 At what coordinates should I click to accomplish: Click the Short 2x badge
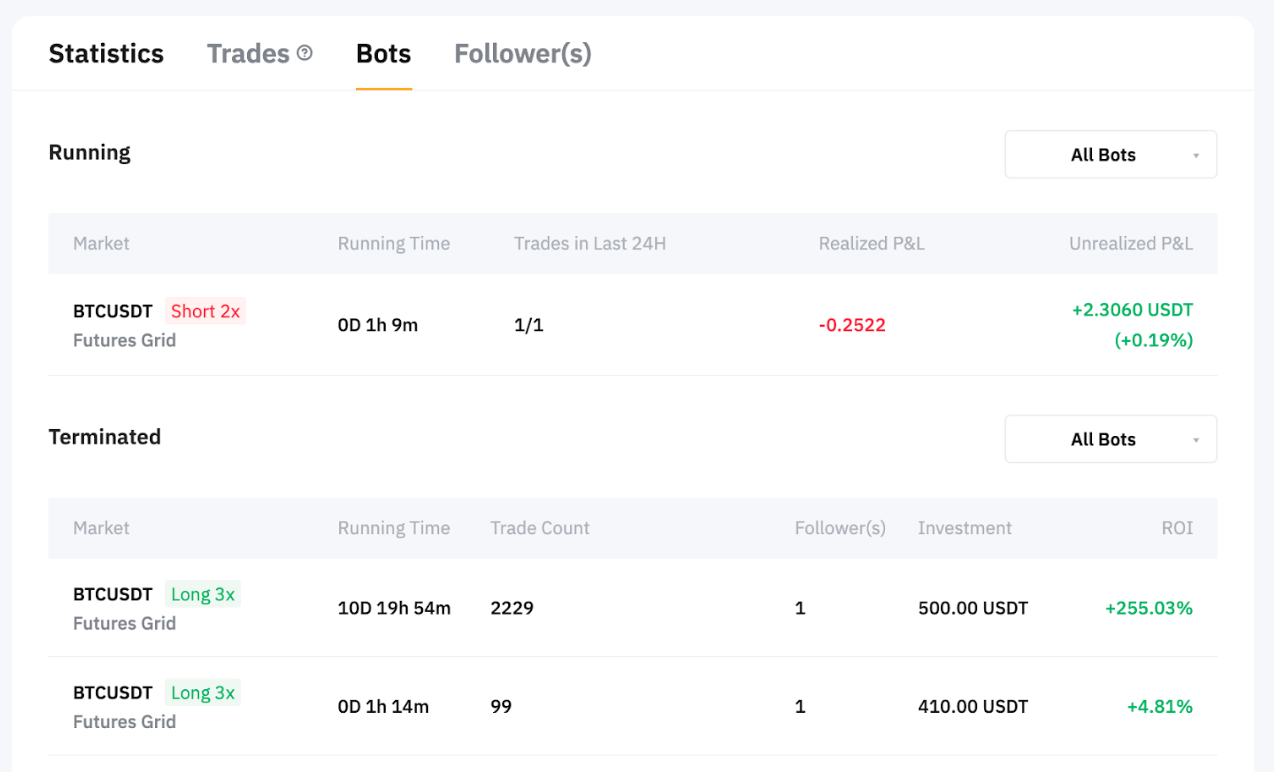205,311
